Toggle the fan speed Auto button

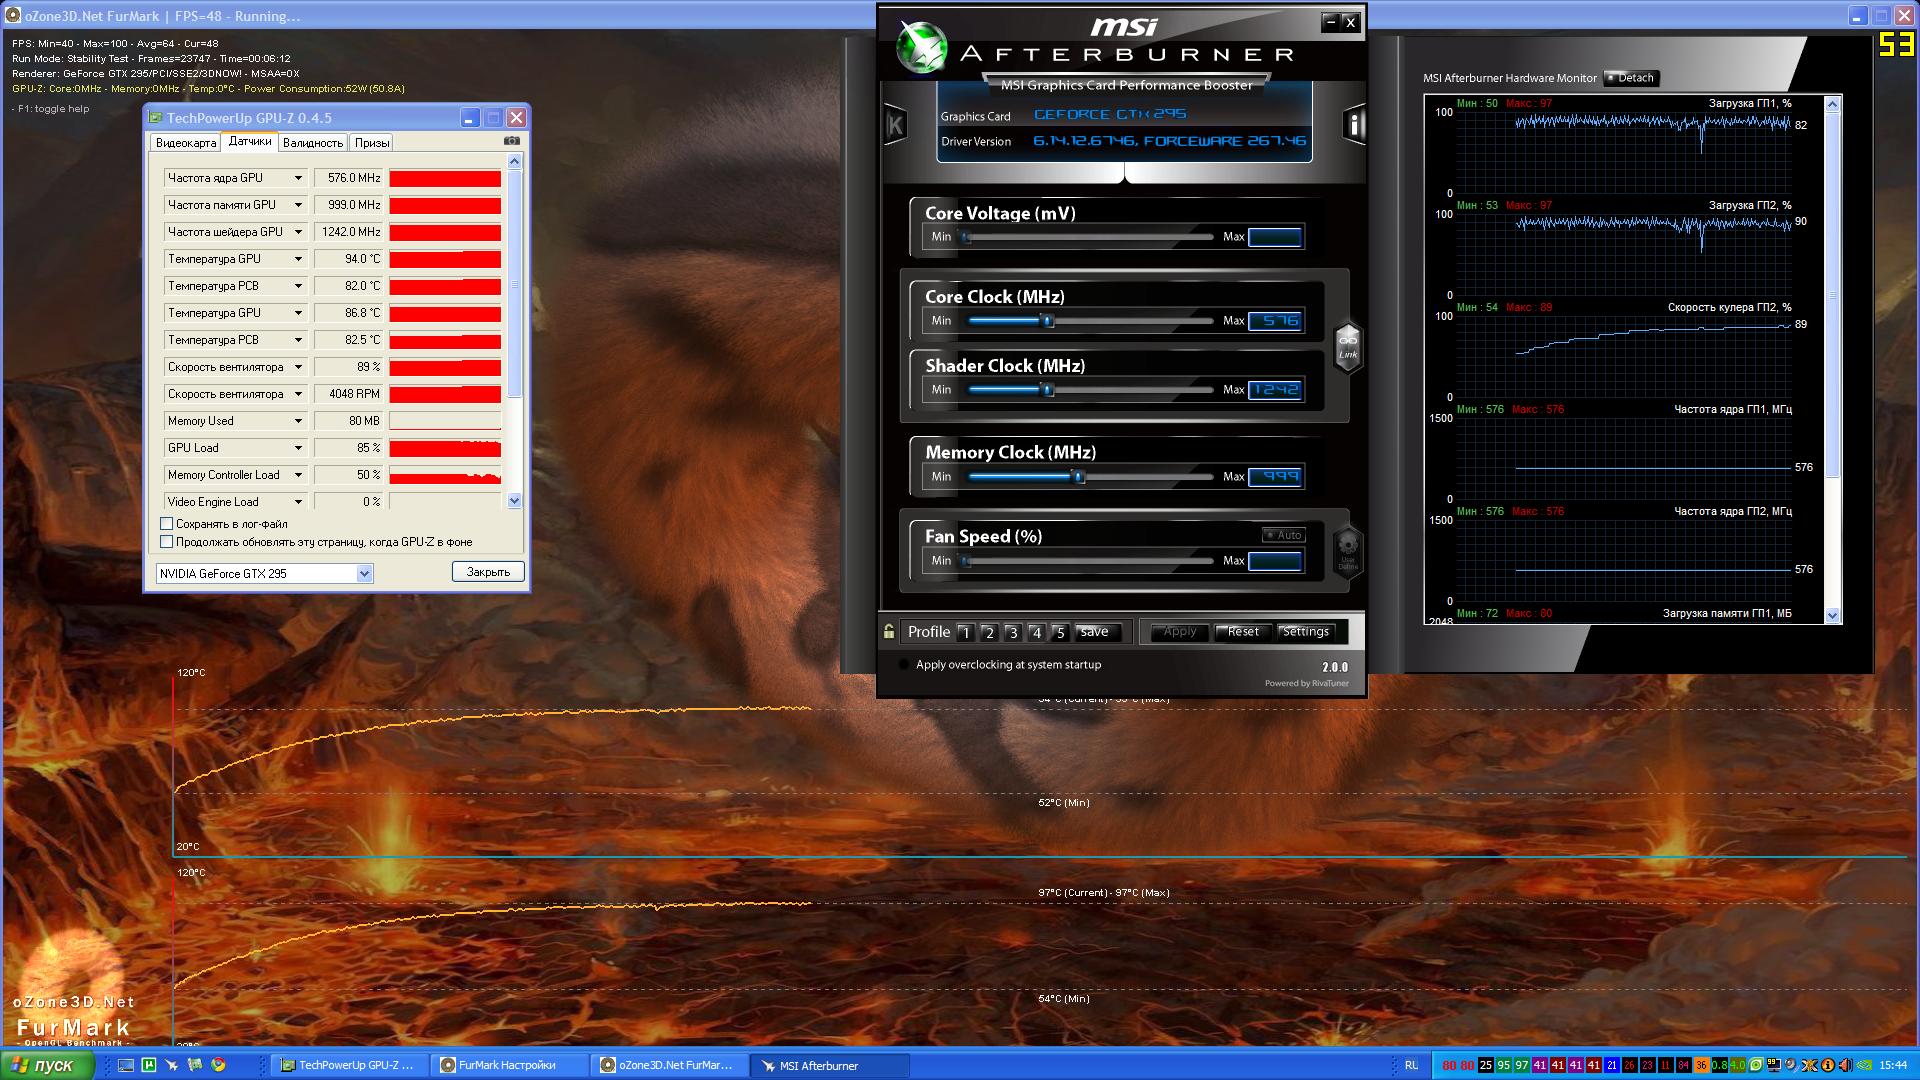(1283, 535)
